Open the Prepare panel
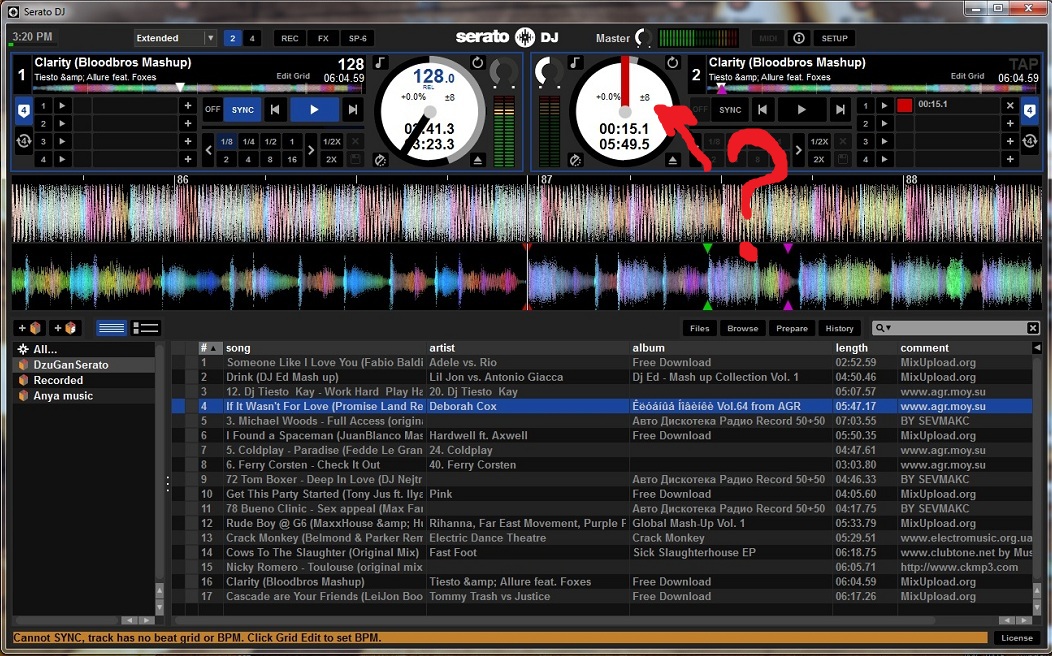The height and width of the screenshot is (656, 1052). point(792,328)
